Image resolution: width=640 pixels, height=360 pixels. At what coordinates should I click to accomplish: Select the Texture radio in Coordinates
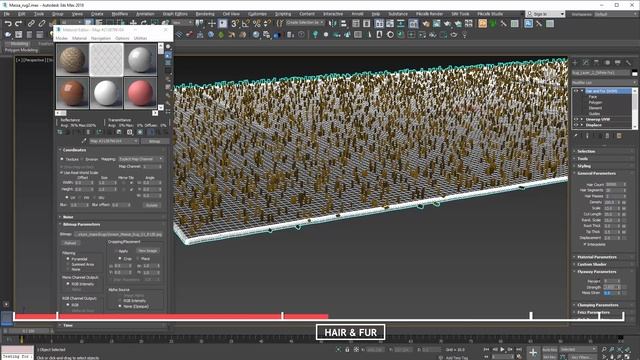(62, 159)
